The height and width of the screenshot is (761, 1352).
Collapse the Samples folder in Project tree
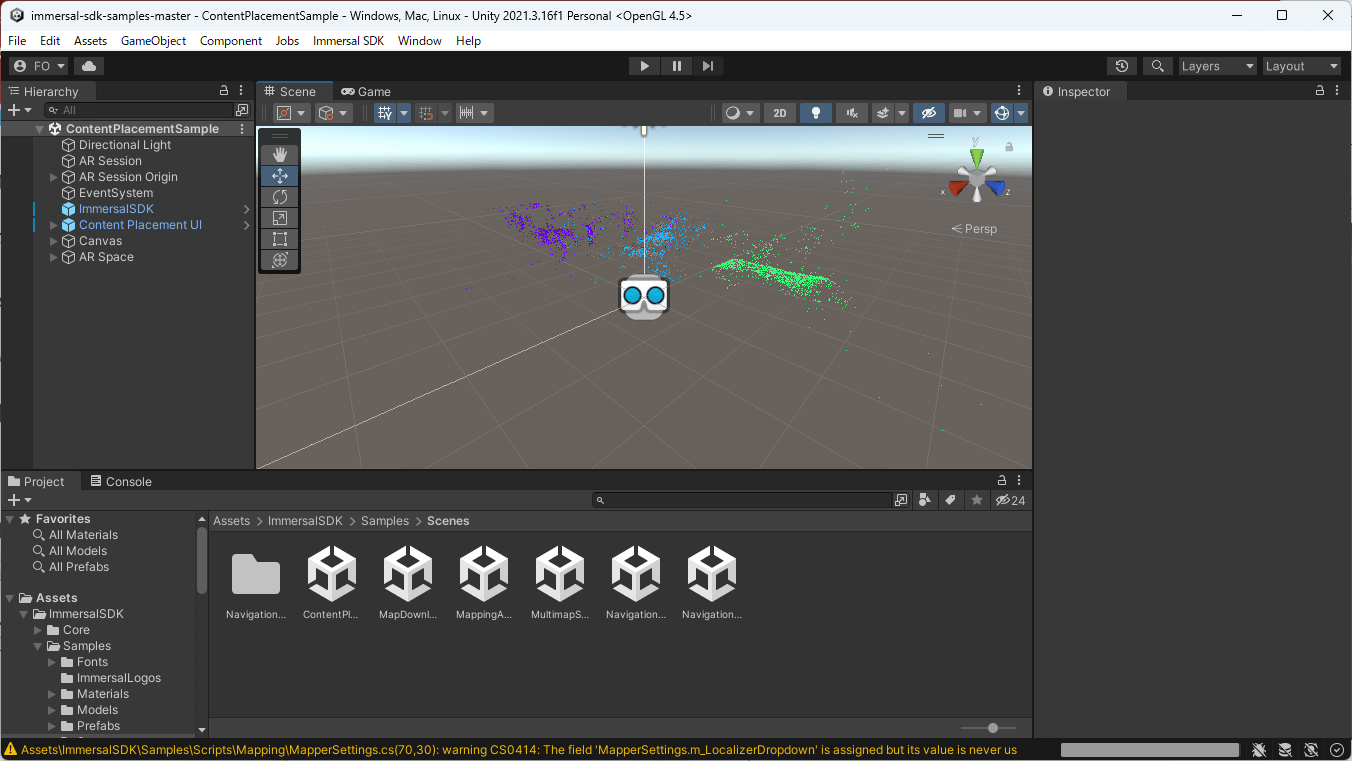pyautogui.click(x=38, y=646)
